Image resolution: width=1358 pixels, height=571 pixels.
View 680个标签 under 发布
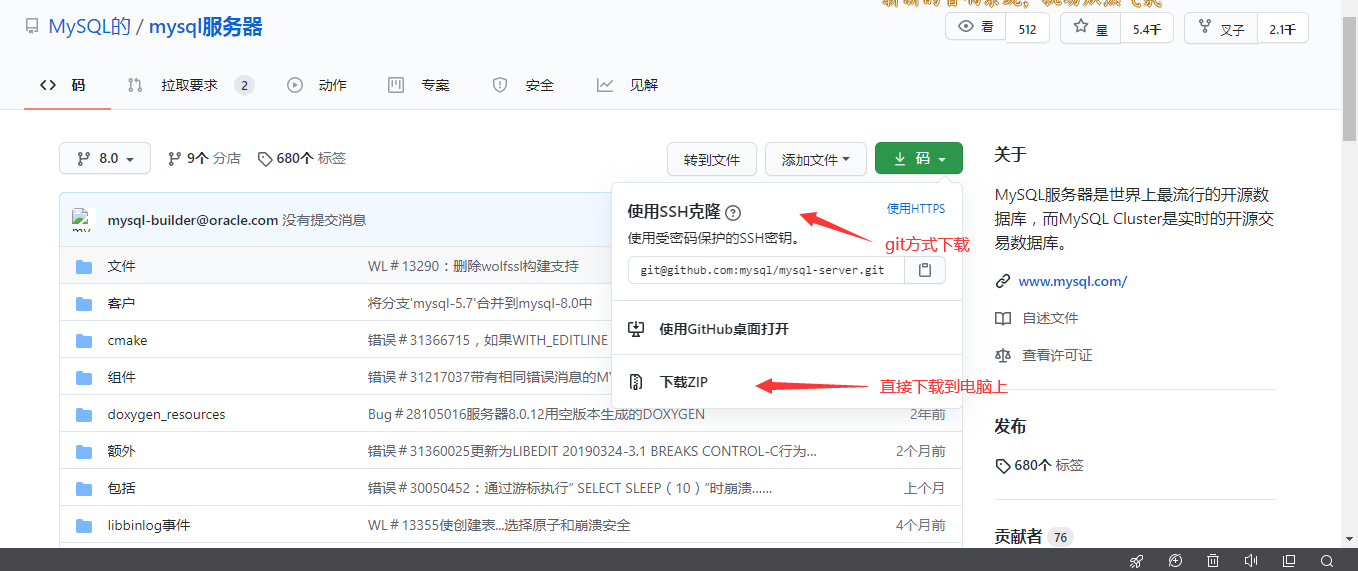point(1040,465)
